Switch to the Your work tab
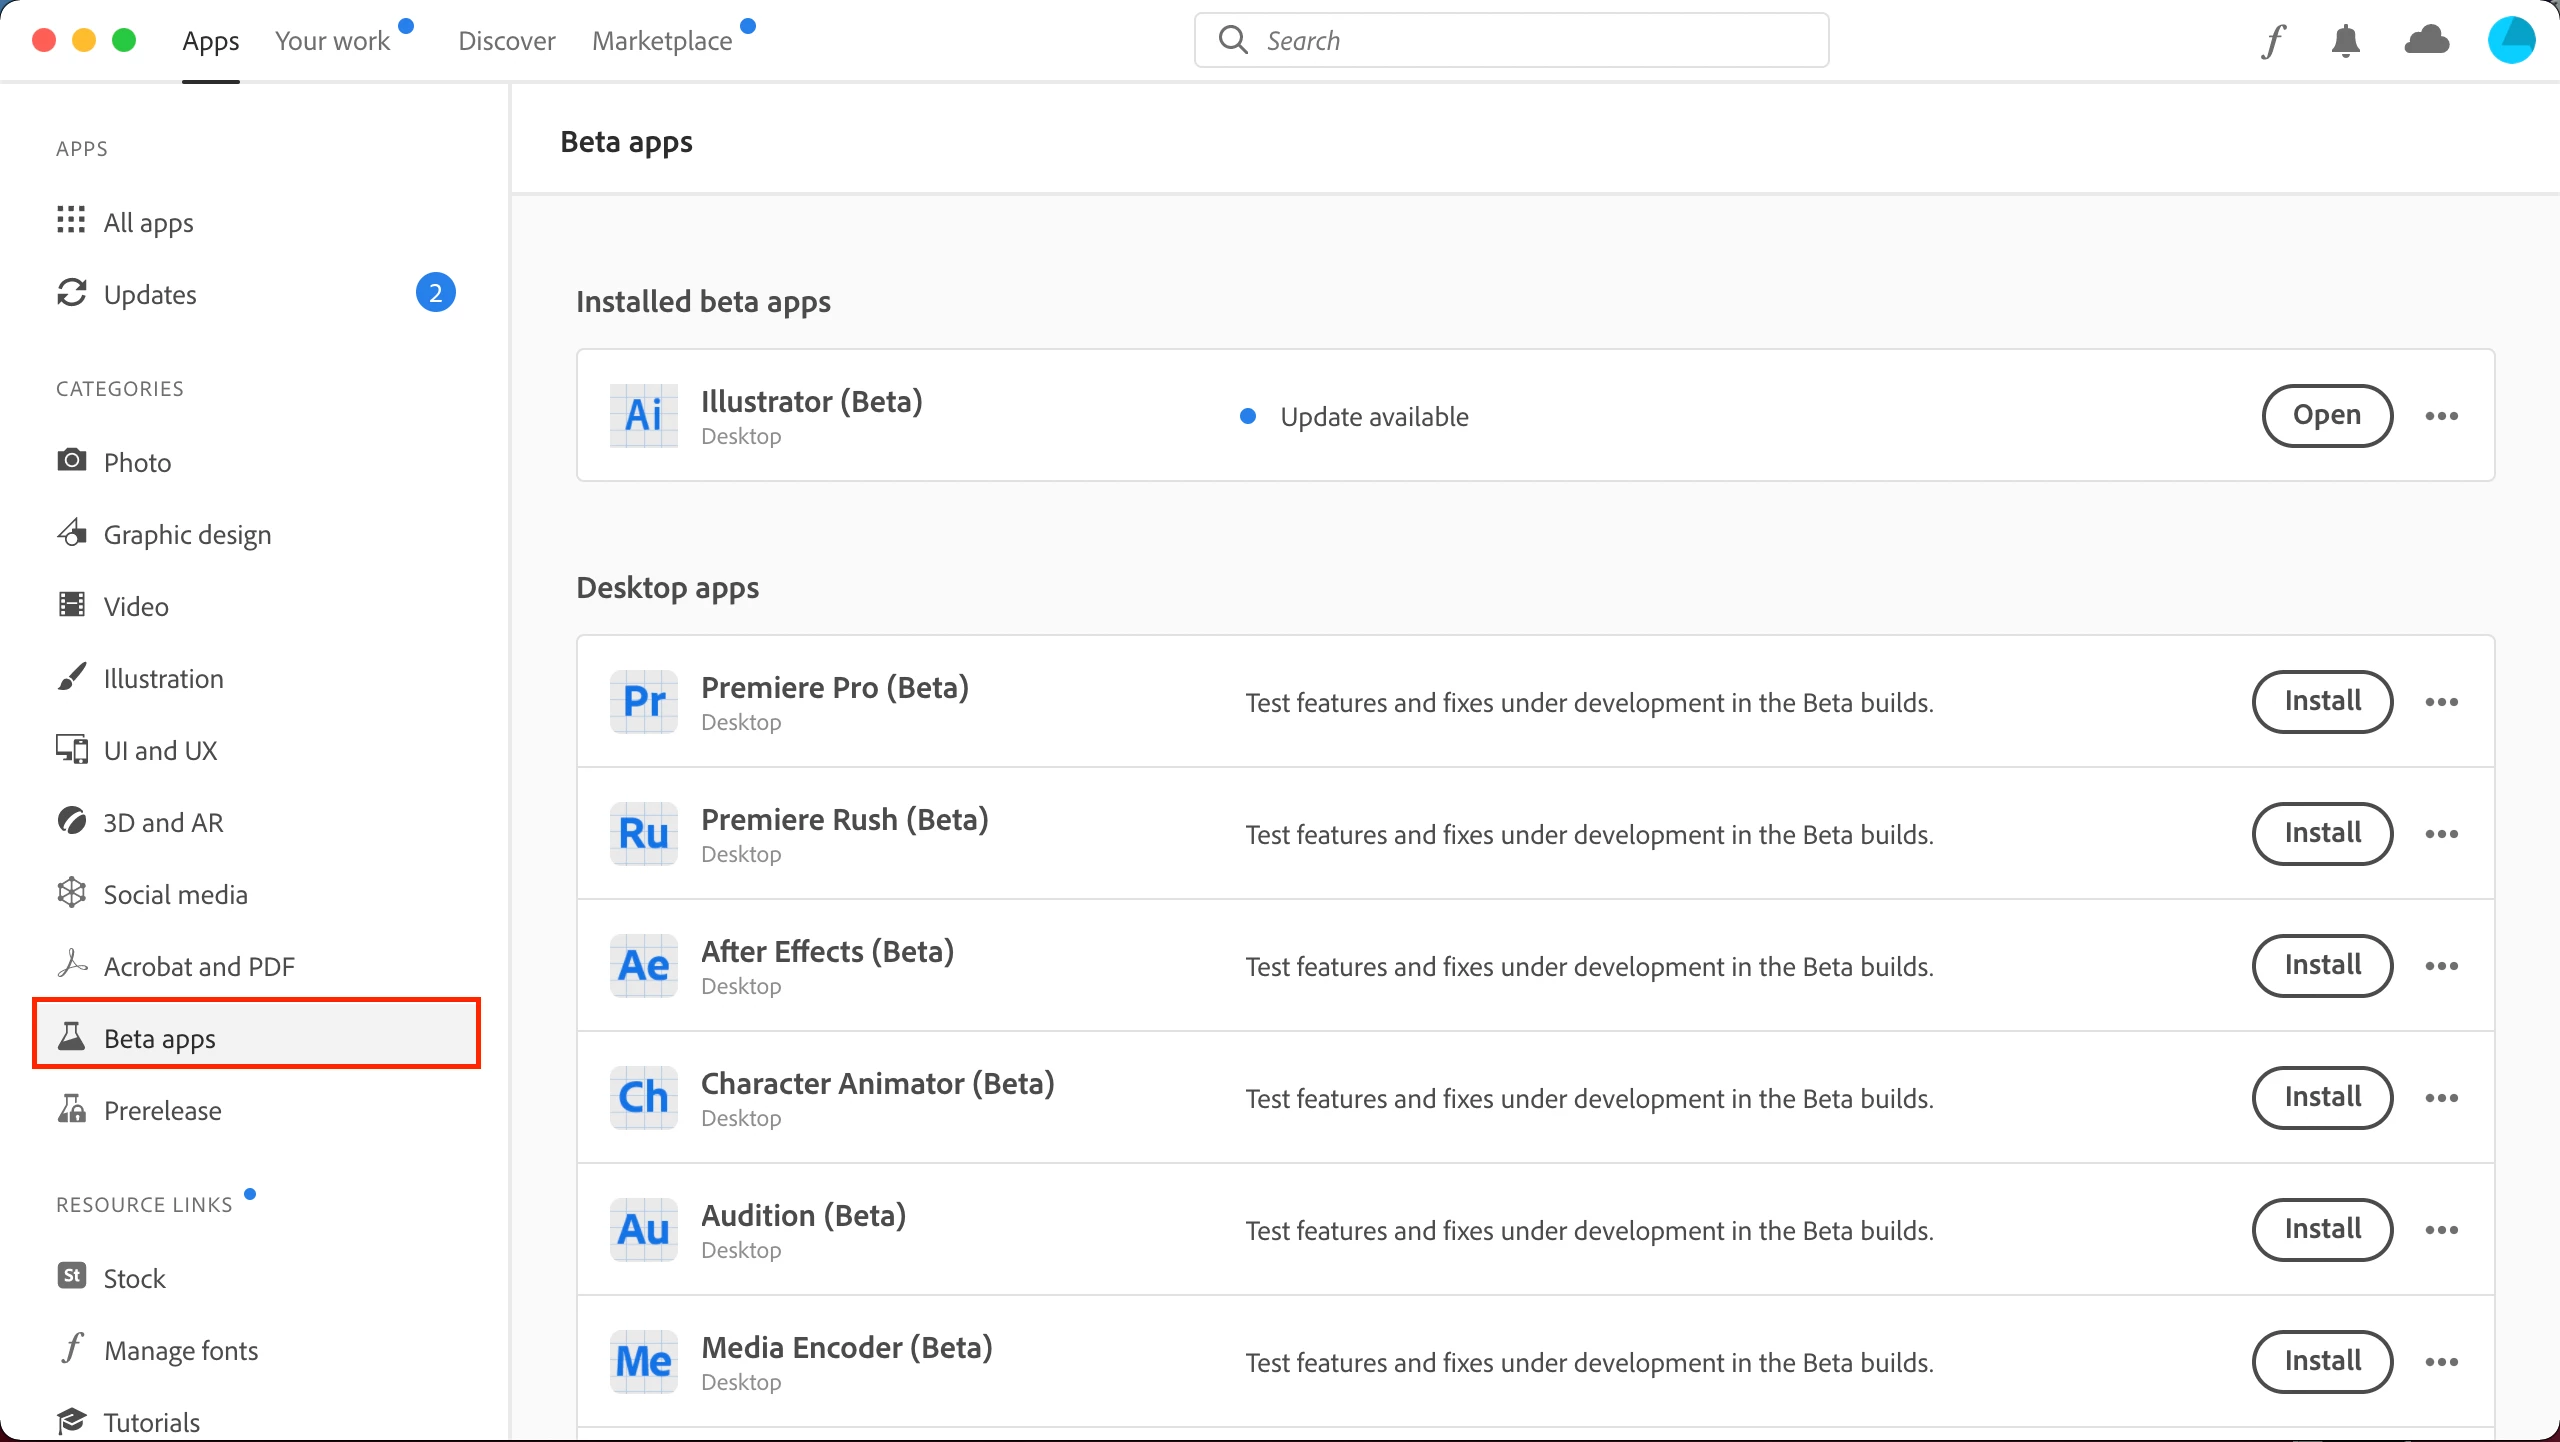Screen dimensions: 2560x1442 (333, 41)
